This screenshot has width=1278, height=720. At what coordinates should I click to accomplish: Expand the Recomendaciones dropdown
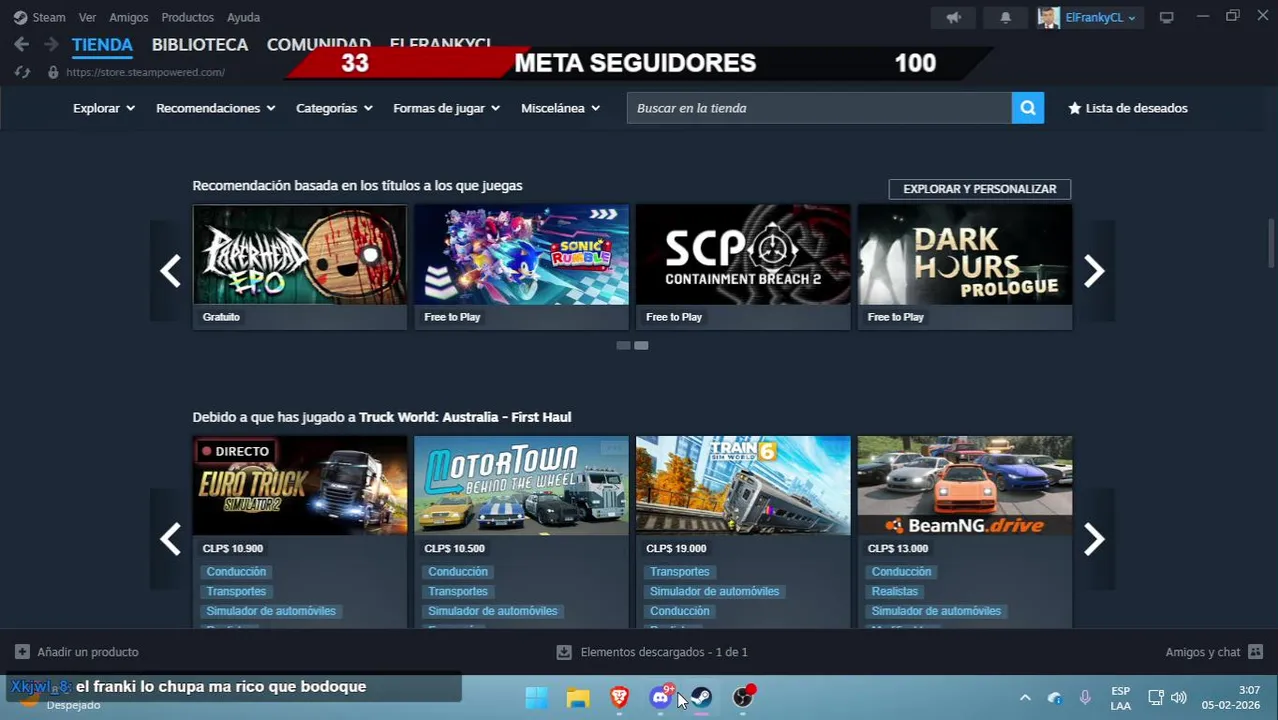(x=215, y=108)
